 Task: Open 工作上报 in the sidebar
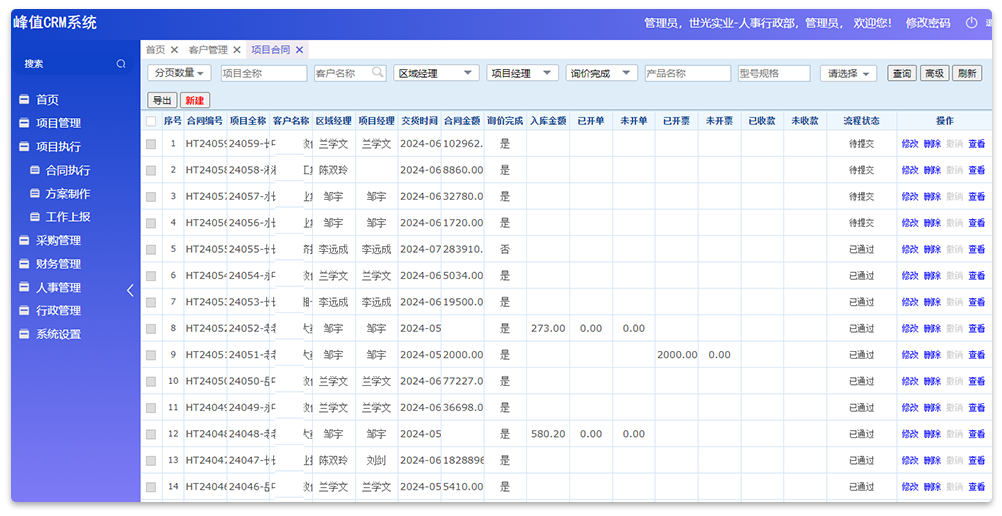click(68, 217)
